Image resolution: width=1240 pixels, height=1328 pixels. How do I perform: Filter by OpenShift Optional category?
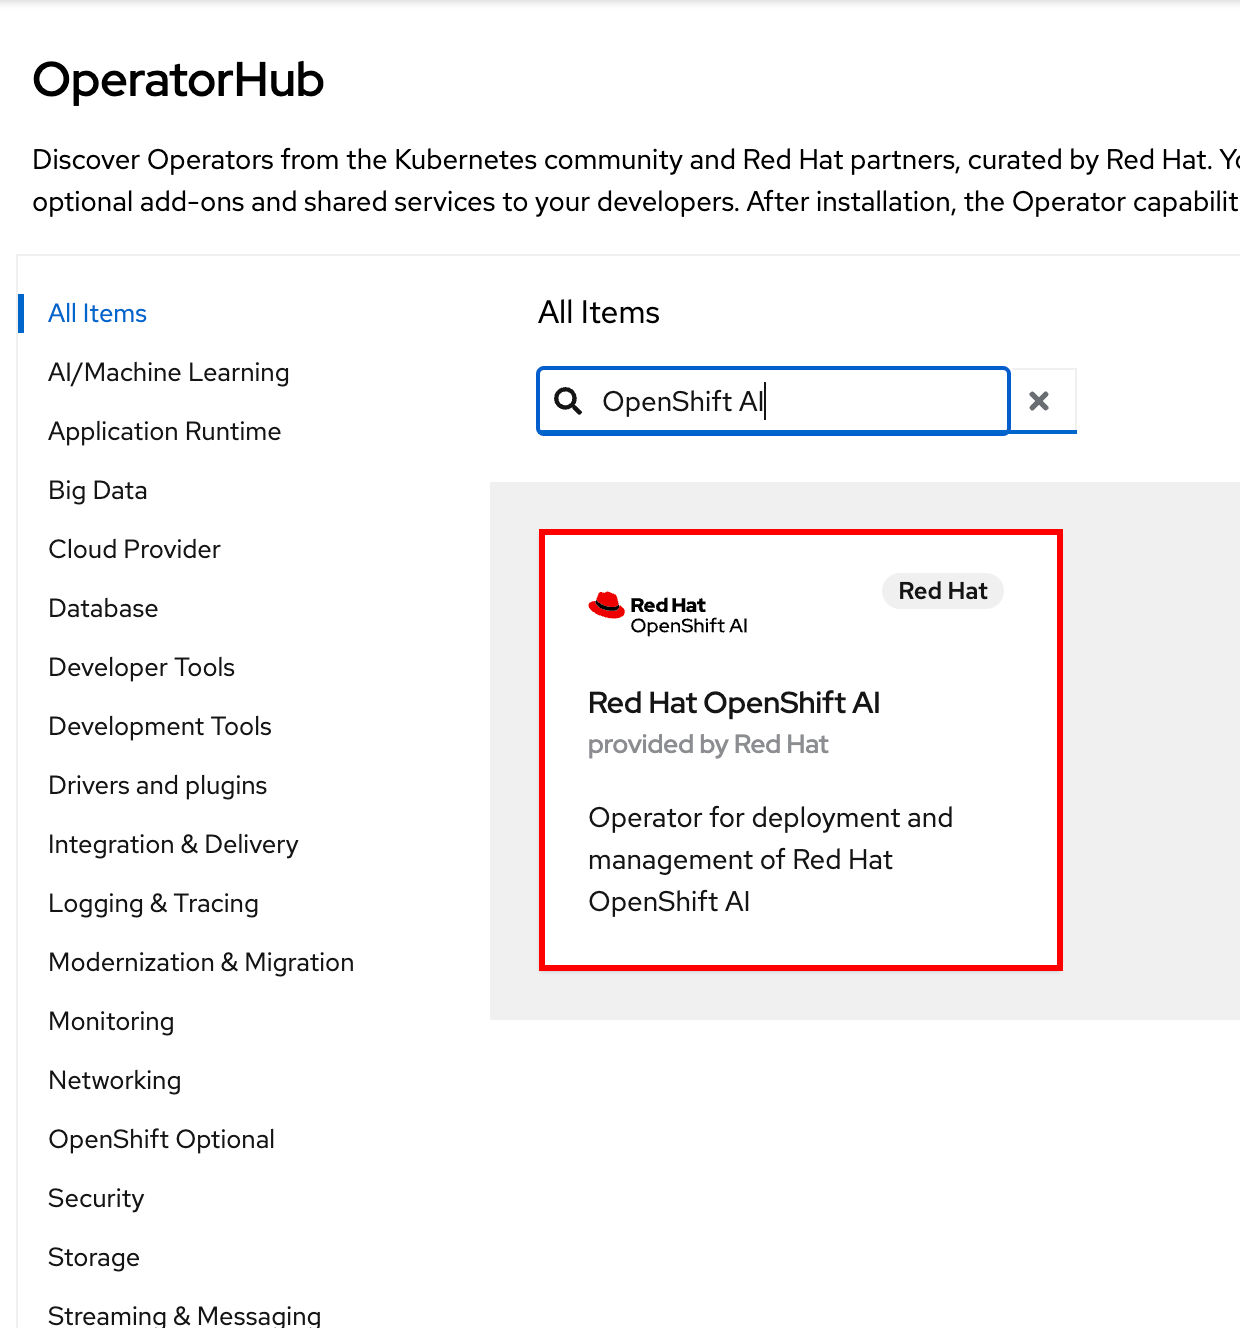(x=161, y=1139)
